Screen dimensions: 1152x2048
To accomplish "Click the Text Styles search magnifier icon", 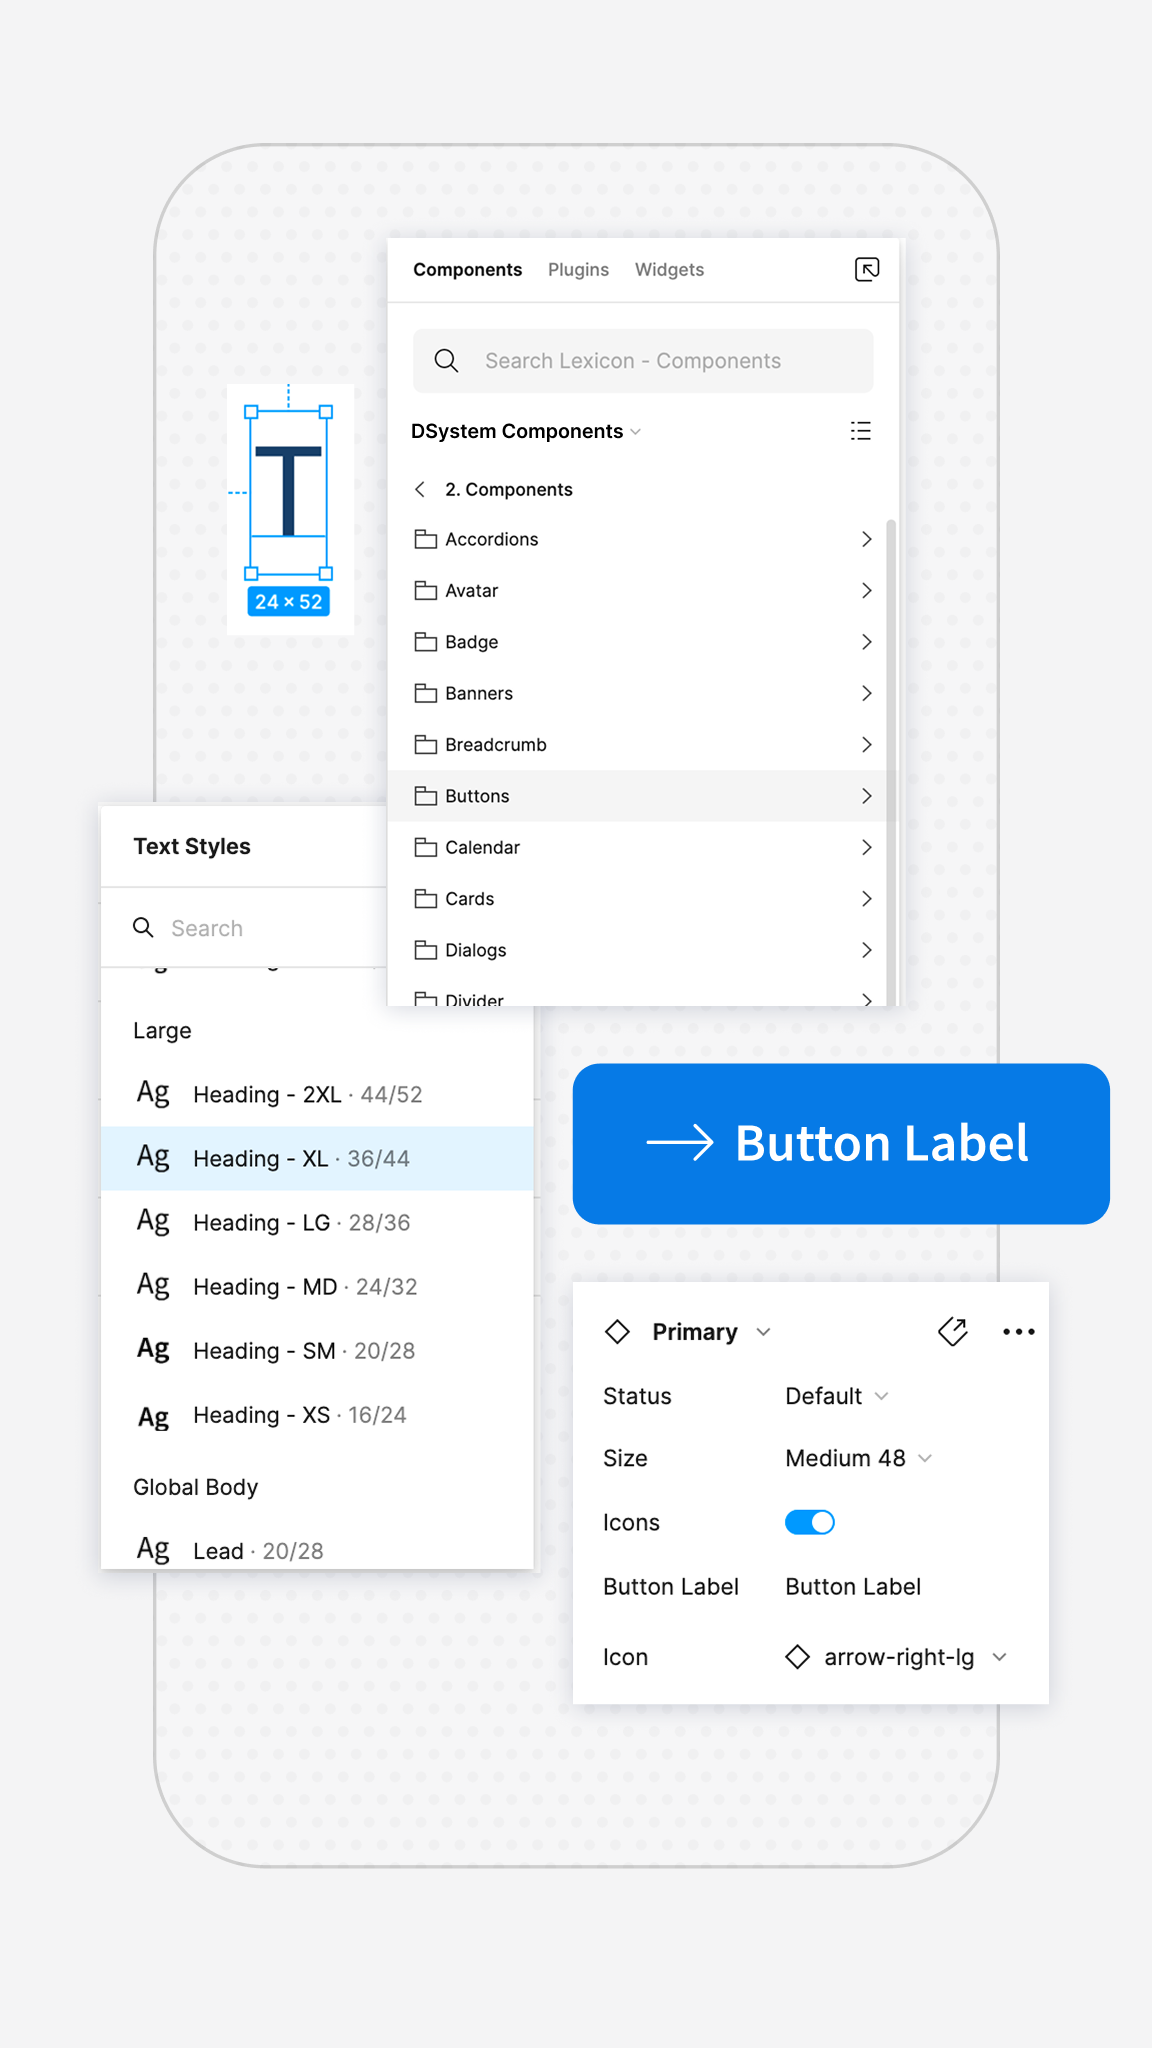I will click(x=143, y=928).
